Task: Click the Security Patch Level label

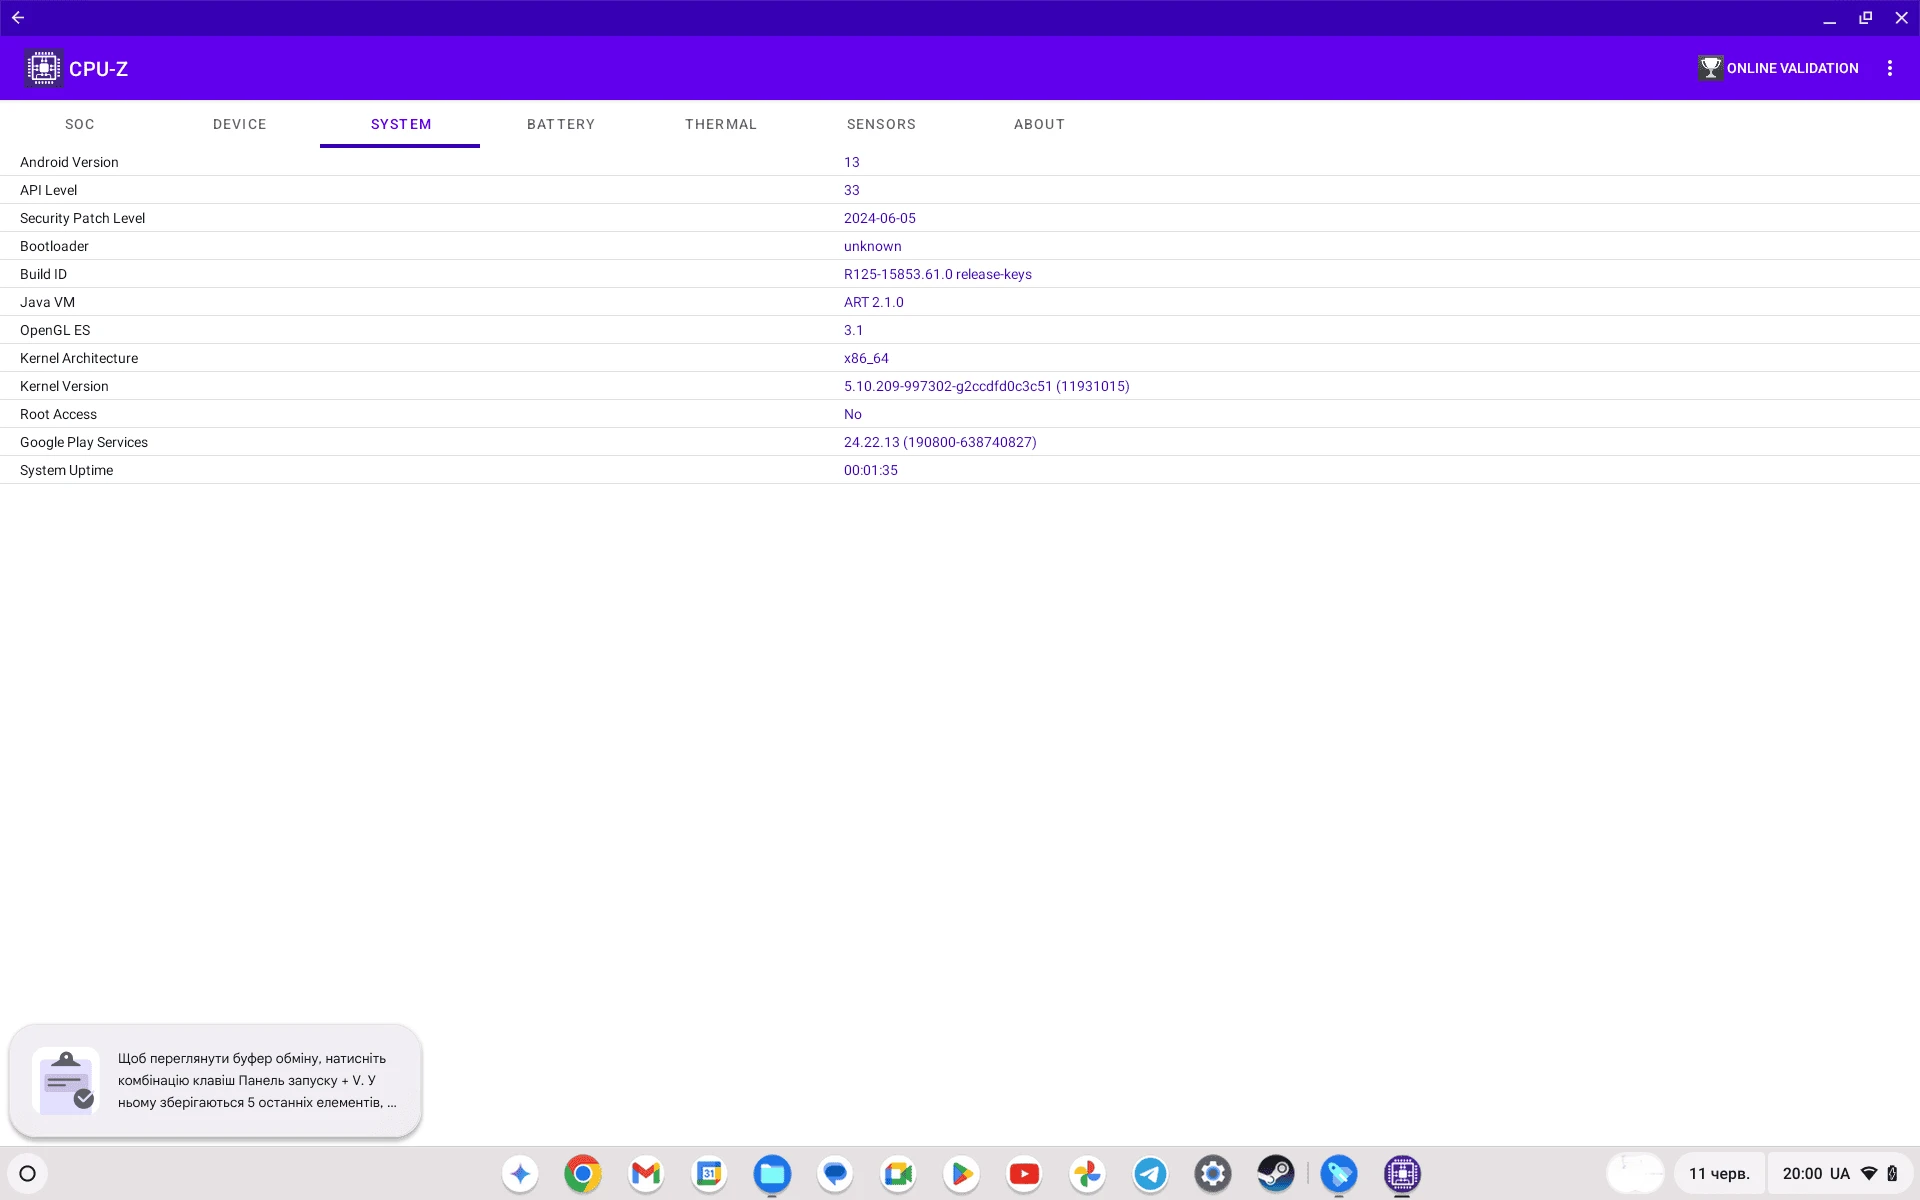Action: [82, 218]
